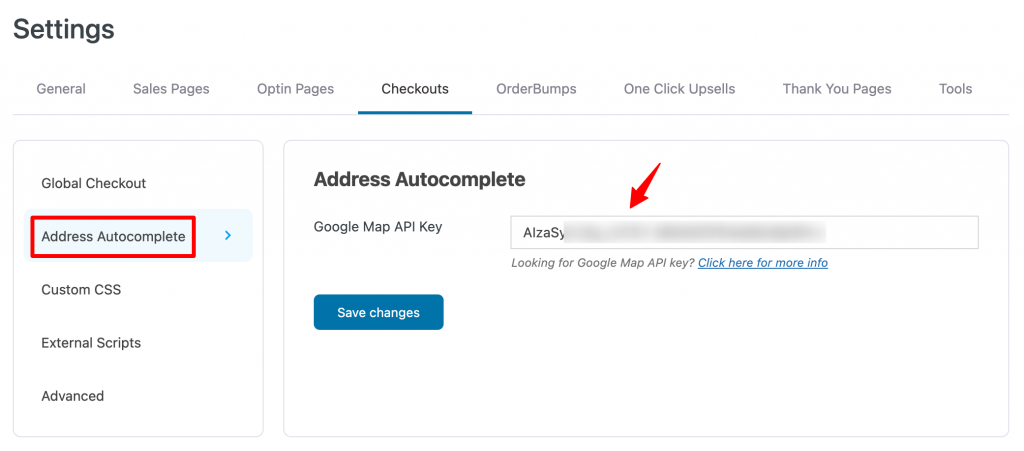Viewport: 1024px width, 451px height.
Task: Select the Checkouts tab
Action: 415,89
